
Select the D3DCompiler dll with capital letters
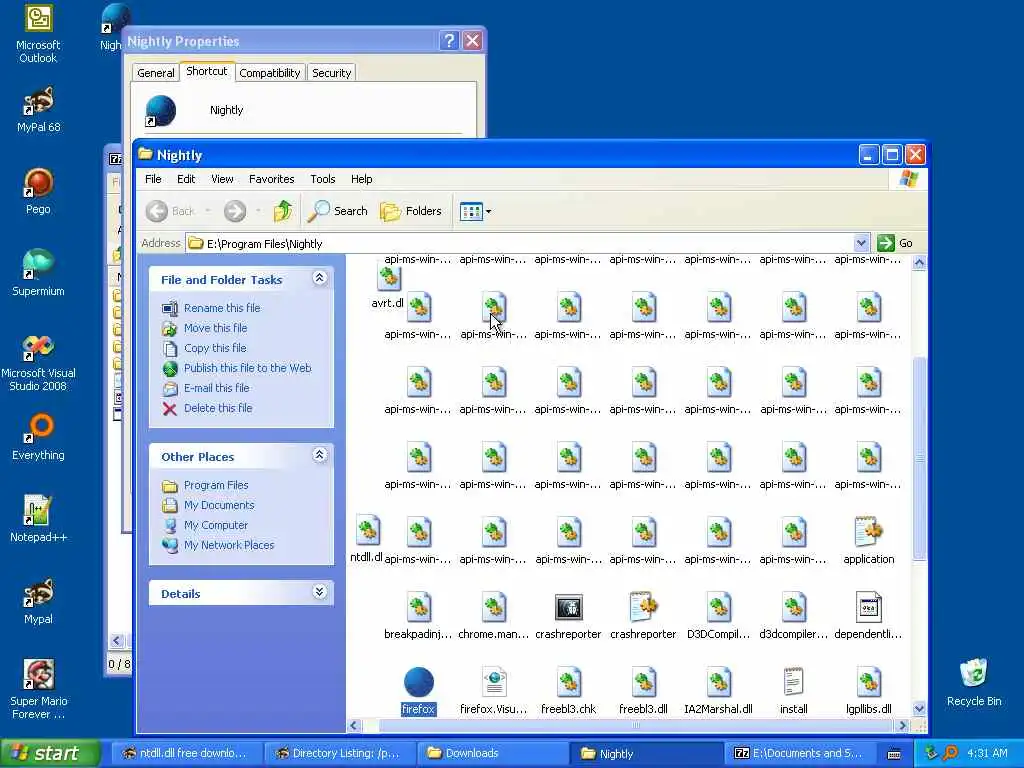coord(718,607)
